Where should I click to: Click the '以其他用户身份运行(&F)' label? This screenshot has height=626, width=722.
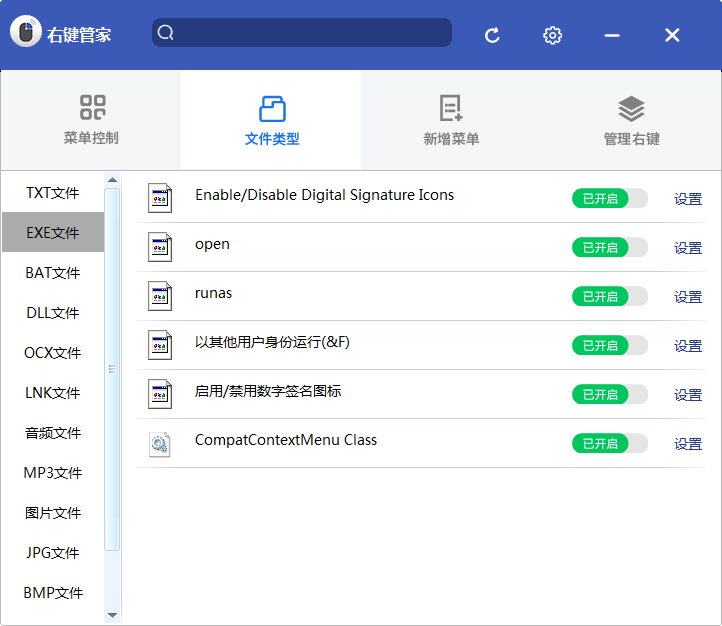click(272, 342)
